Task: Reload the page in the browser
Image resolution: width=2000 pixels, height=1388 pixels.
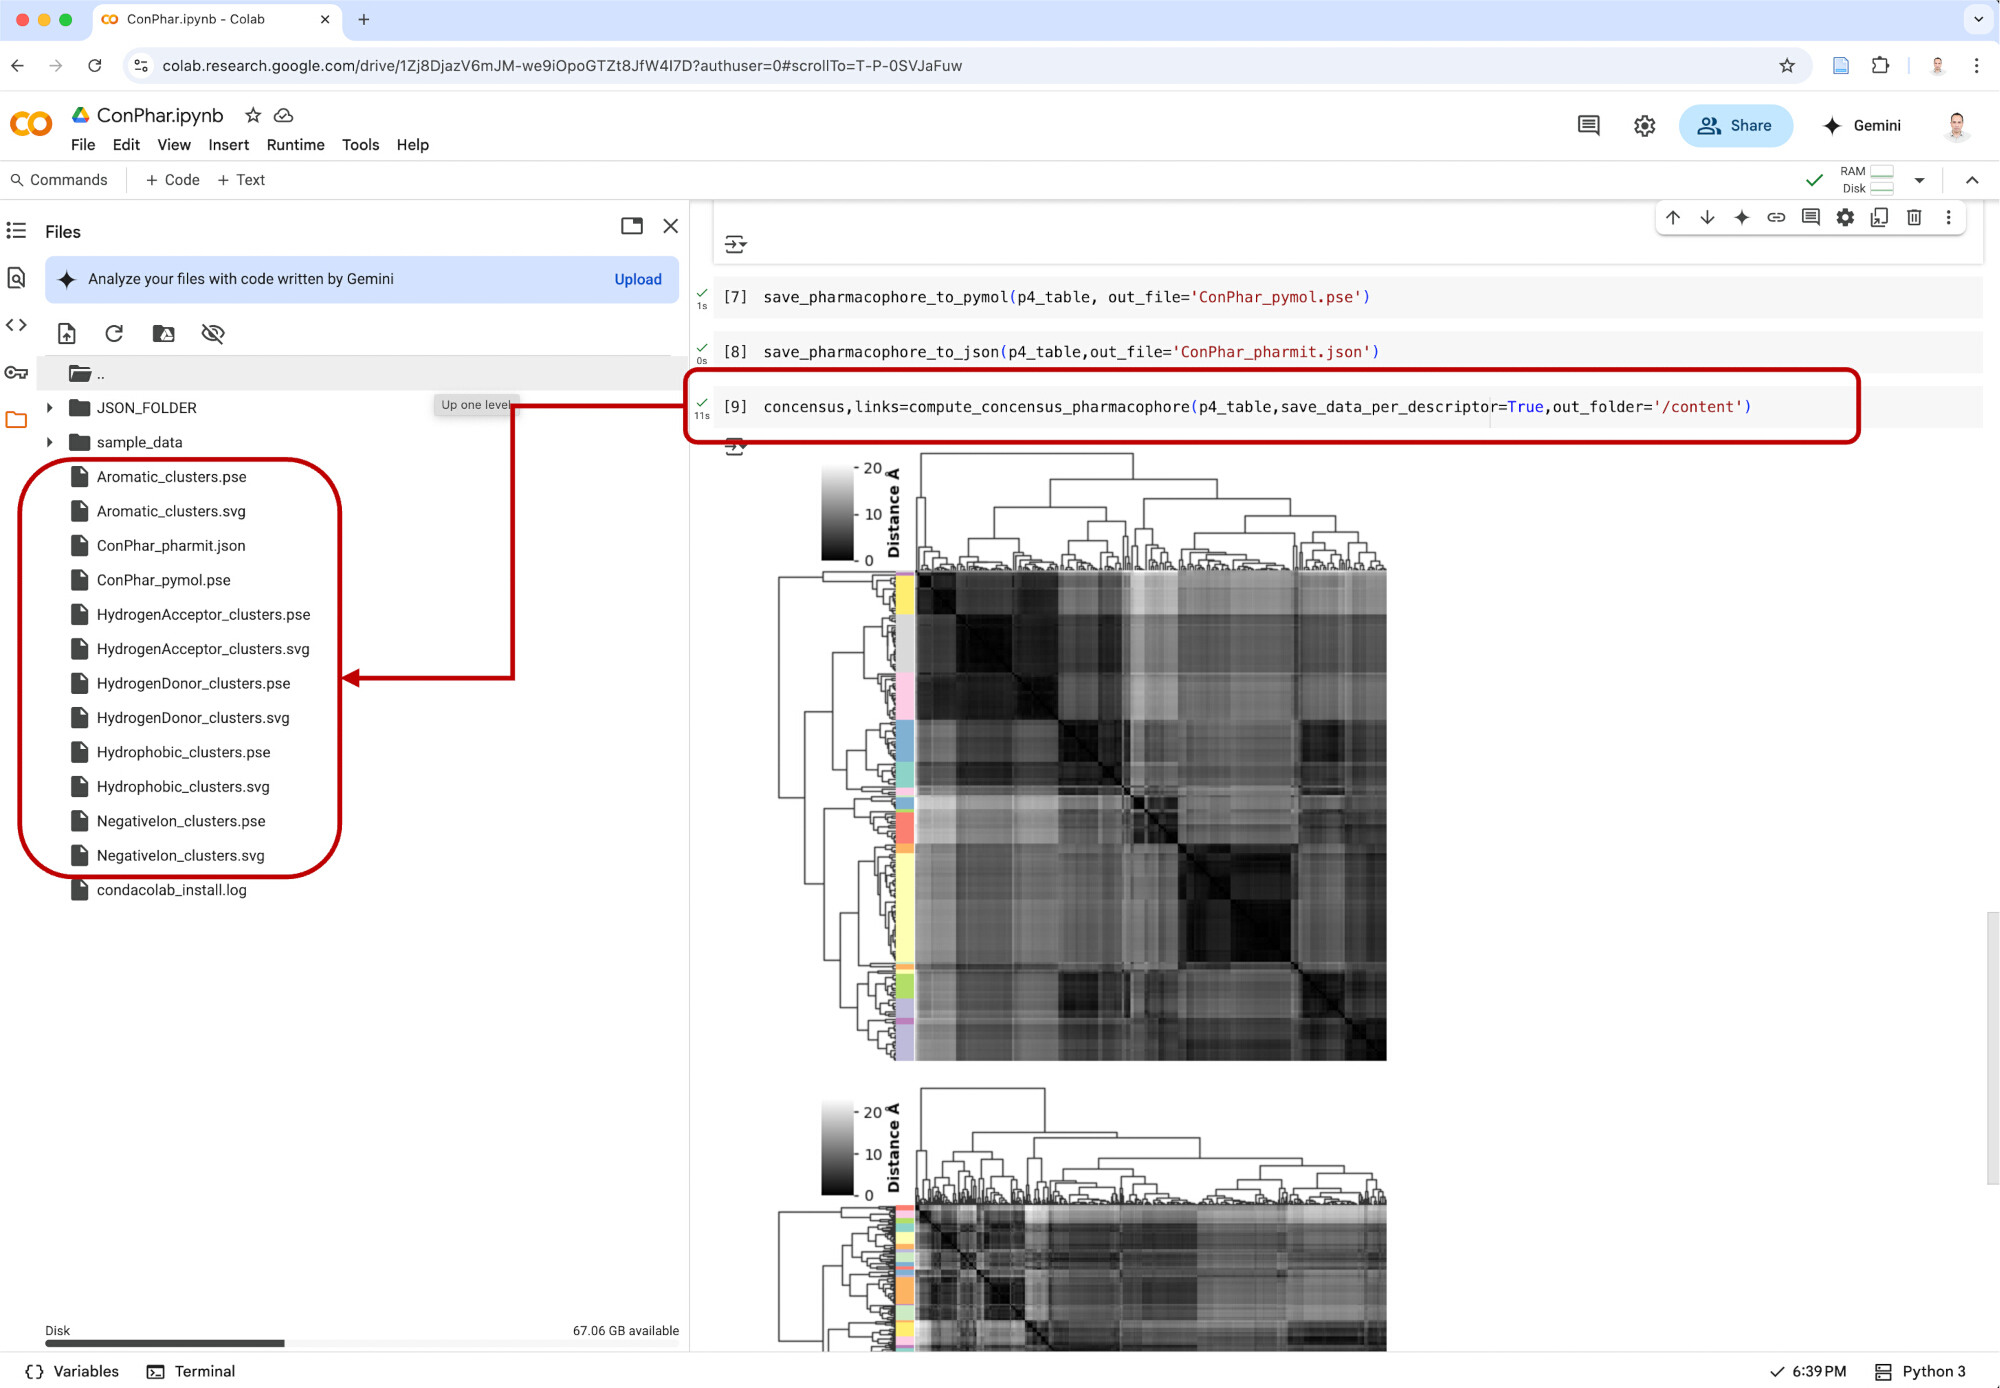Action: click(x=94, y=65)
